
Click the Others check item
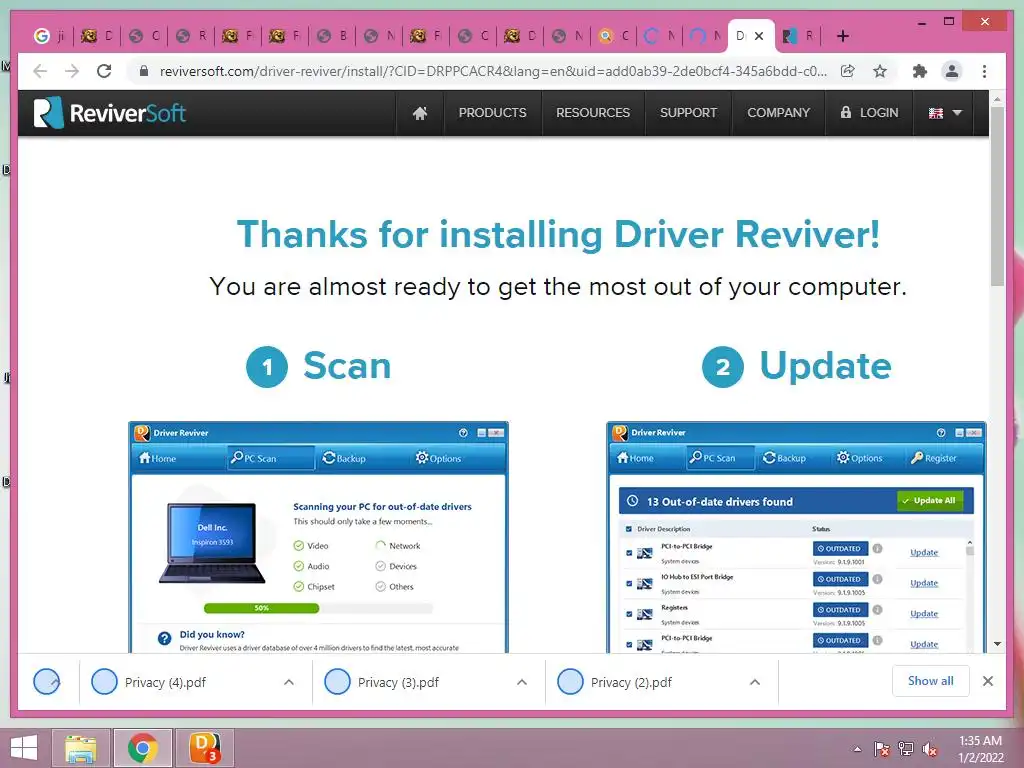click(x=394, y=586)
